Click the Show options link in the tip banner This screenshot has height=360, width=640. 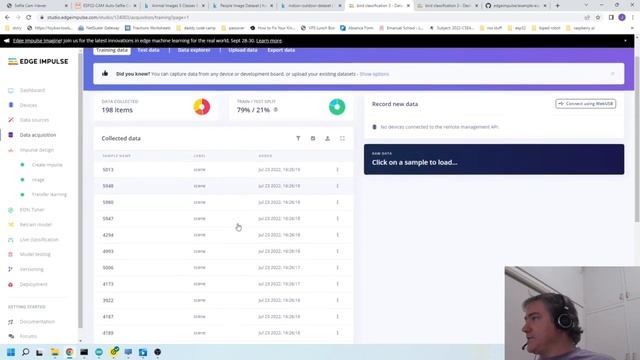tap(374, 74)
